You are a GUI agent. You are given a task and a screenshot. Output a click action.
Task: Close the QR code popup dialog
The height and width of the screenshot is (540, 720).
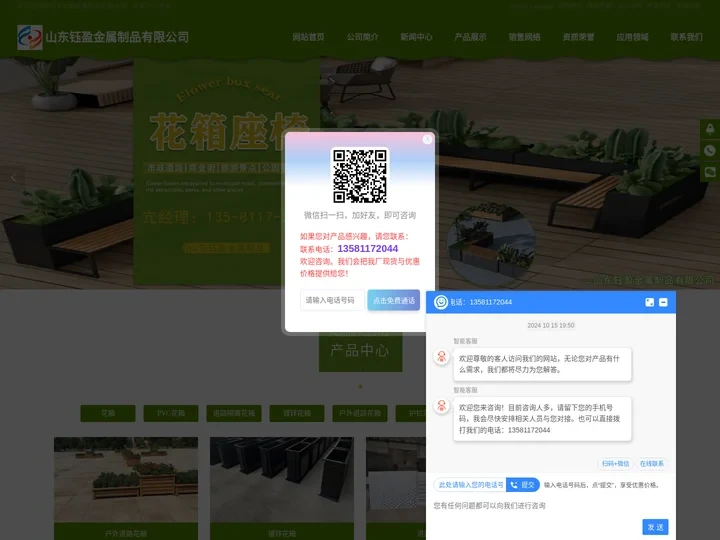click(427, 139)
